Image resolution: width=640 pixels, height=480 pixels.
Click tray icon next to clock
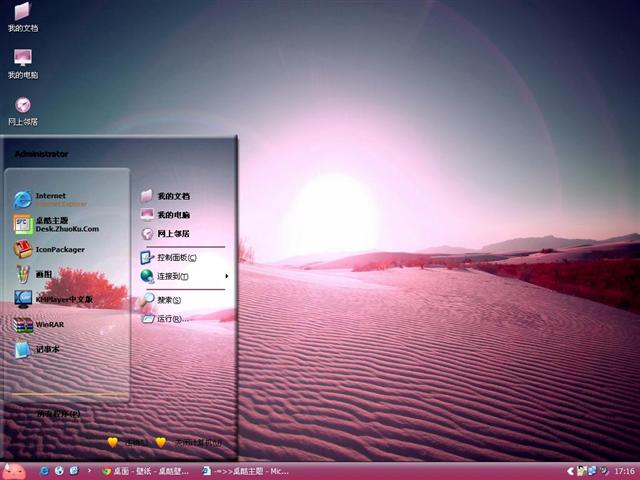click(x=604, y=471)
